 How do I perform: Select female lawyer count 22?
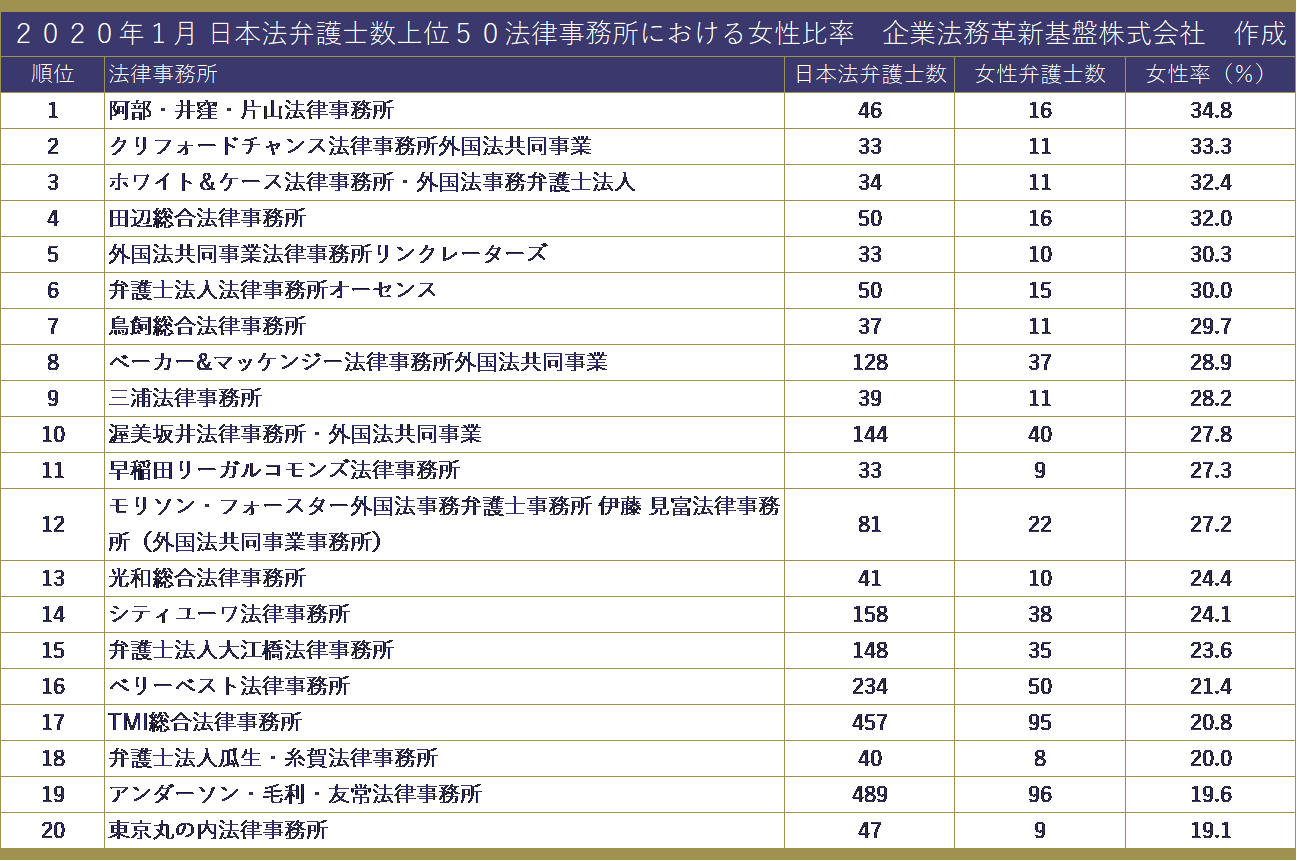click(x=1040, y=525)
